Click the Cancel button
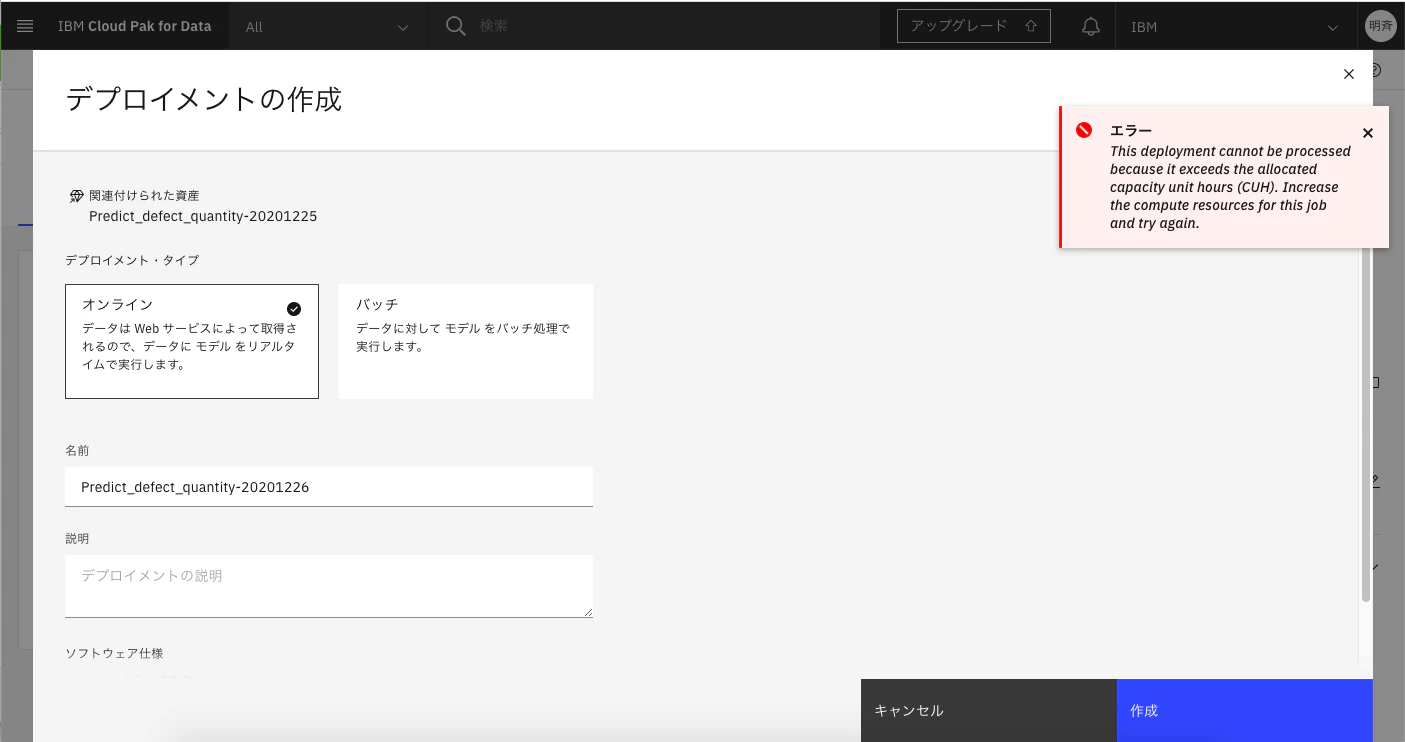This screenshot has height=742, width=1405. [989, 710]
